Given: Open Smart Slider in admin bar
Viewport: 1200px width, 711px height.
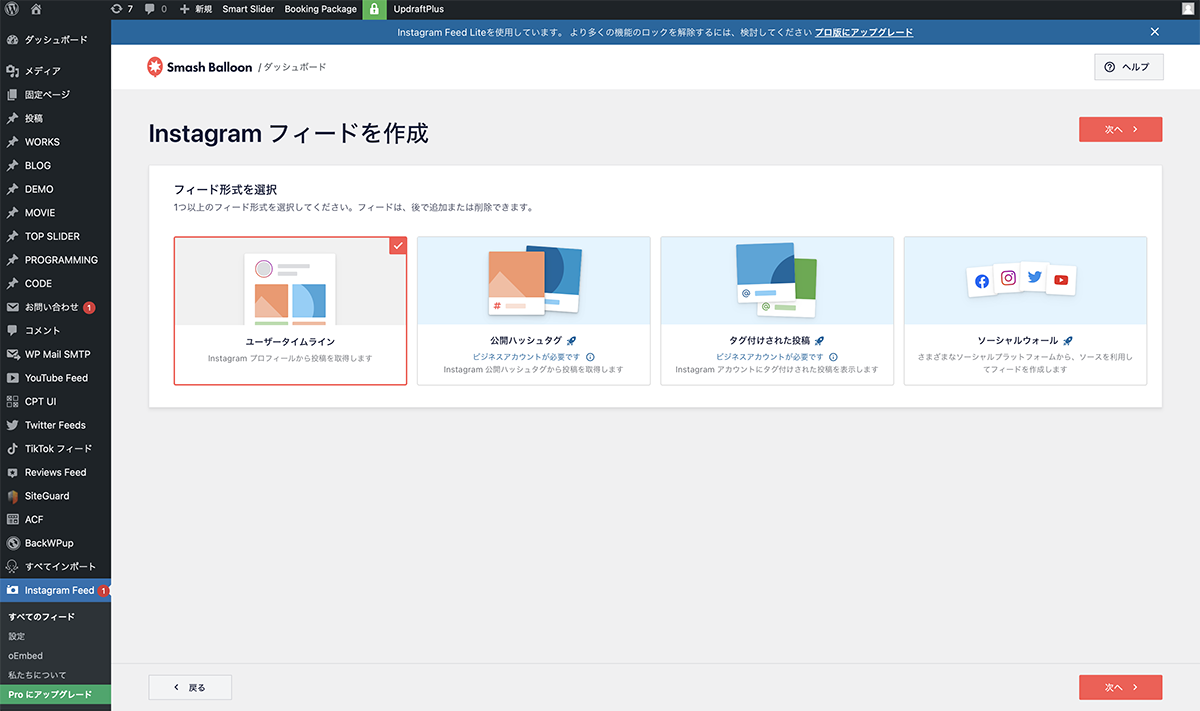Looking at the screenshot, I should [x=248, y=9].
